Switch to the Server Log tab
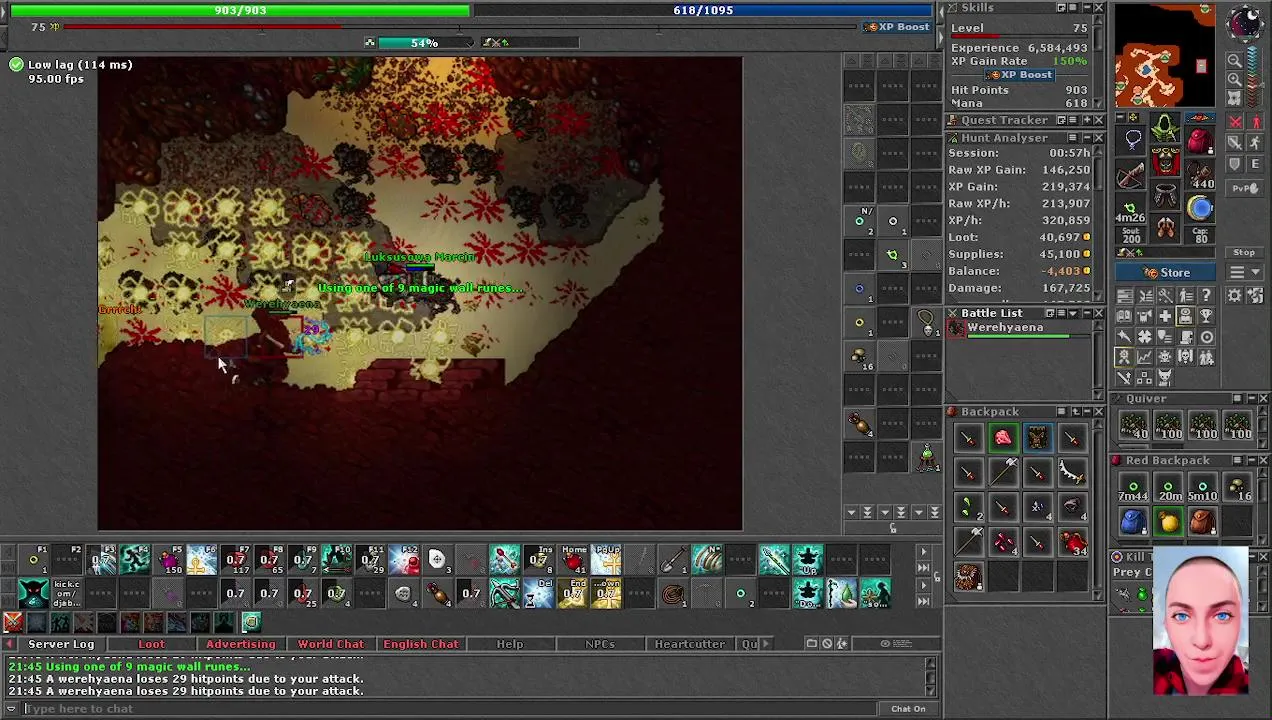The height and width of the screenshot is (720, 1272). (x=61, y=644)
